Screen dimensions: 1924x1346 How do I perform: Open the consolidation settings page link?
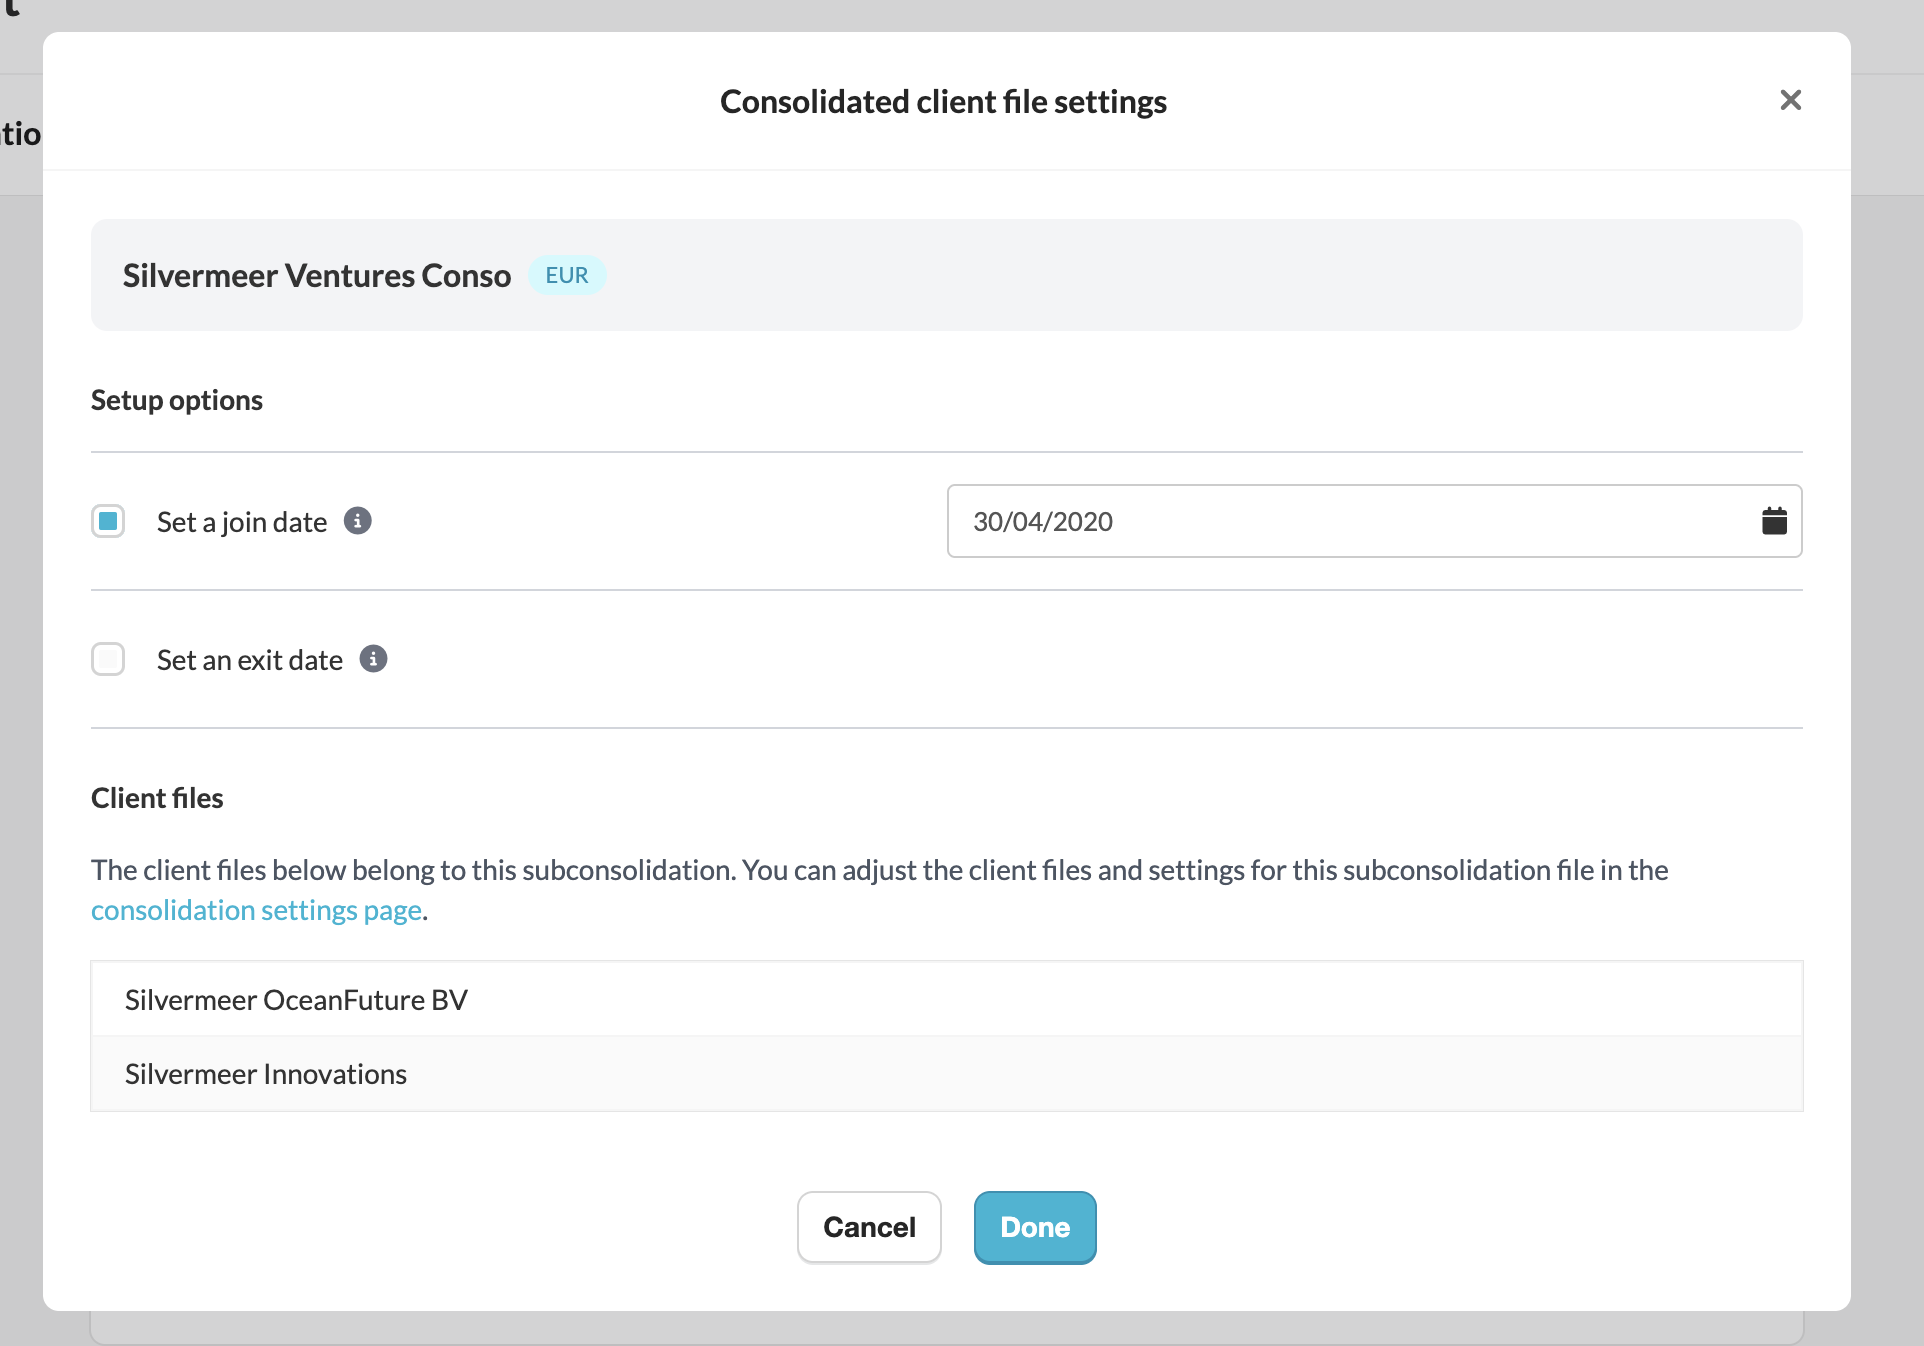point(256,910)
